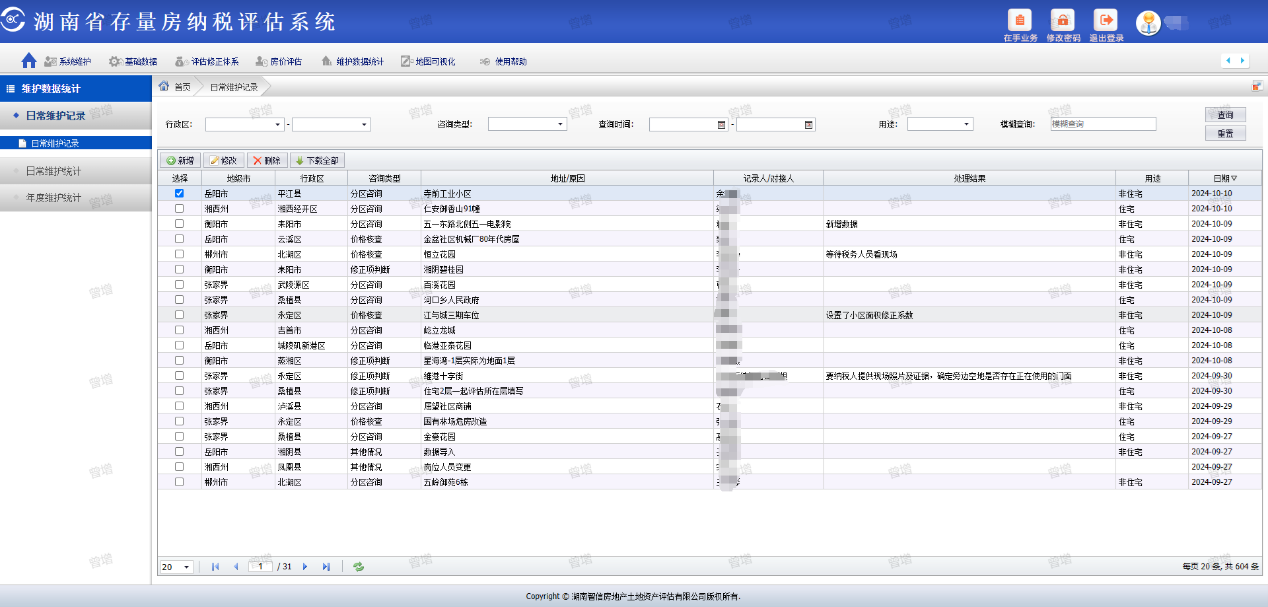Open 基础数据 menu
1268x607 pixels.
pos(132,61)
